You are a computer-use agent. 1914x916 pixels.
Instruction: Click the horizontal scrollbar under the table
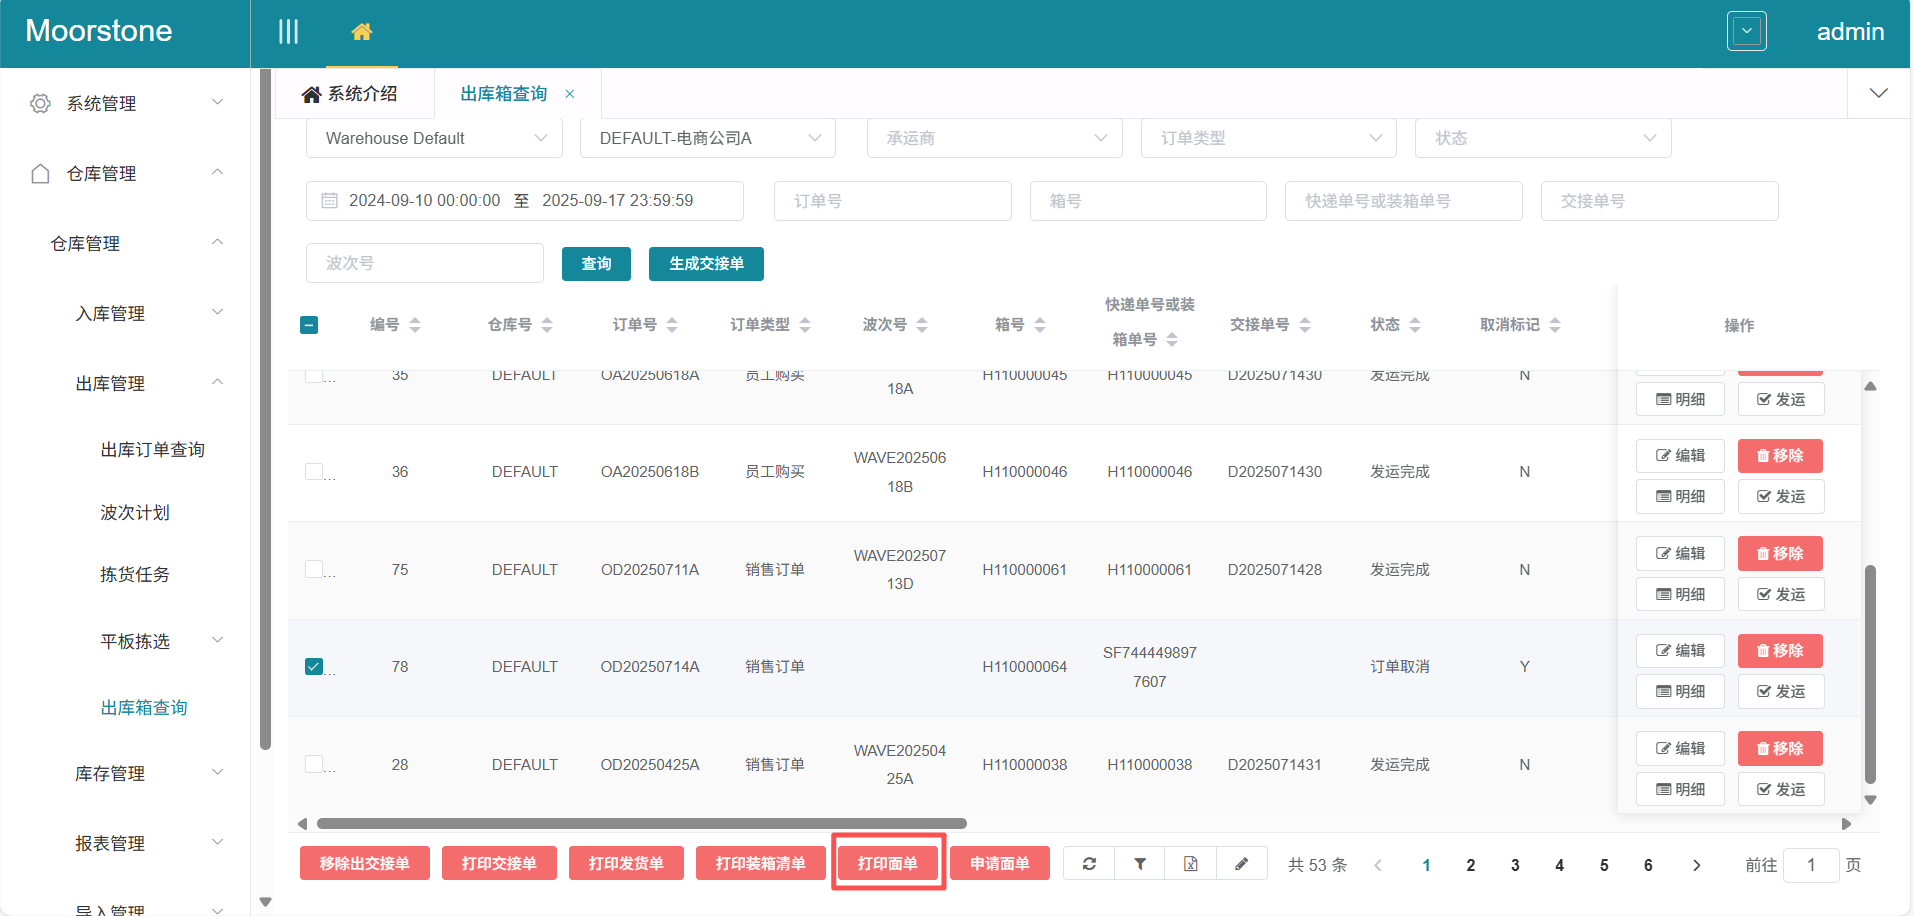[x=641, y=824]
